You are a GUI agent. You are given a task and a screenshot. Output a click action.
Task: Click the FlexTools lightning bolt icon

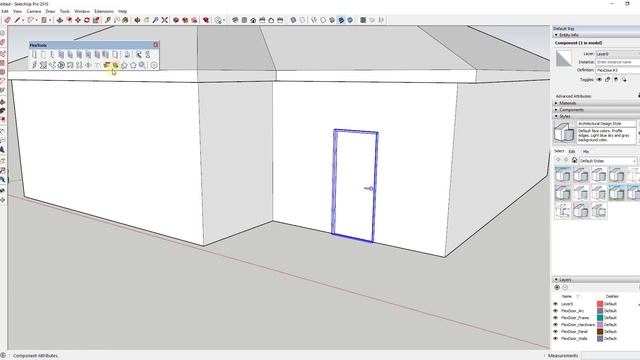[34, 65]
